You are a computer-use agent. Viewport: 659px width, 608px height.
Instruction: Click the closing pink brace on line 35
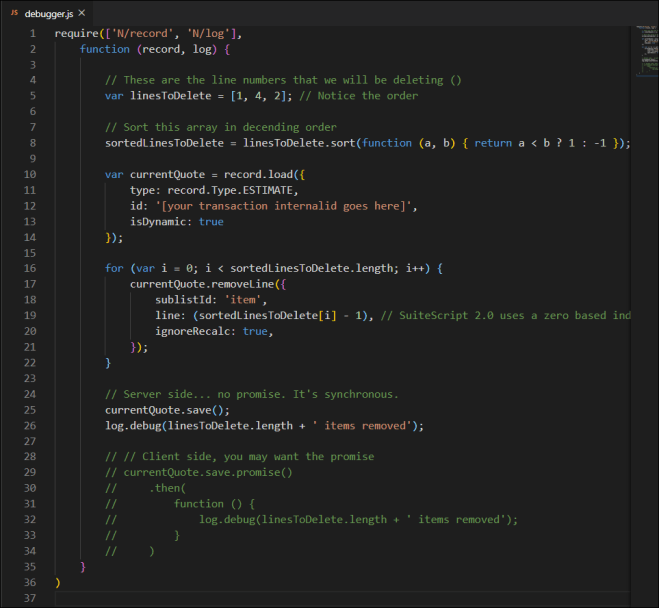tap(83, 566)
